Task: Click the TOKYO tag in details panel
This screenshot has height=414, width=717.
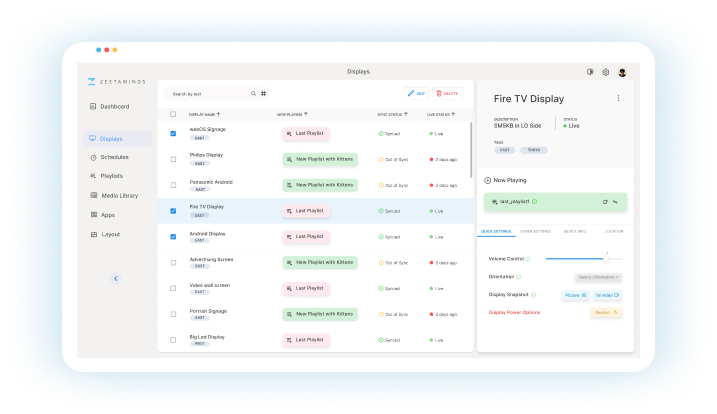Action: click(534, 150)
